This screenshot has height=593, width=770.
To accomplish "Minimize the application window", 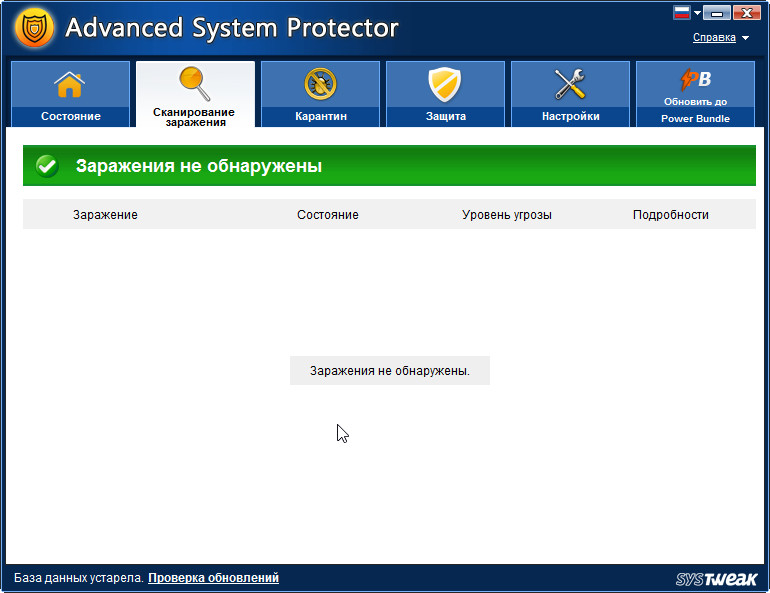I will (x=717, y=12).
